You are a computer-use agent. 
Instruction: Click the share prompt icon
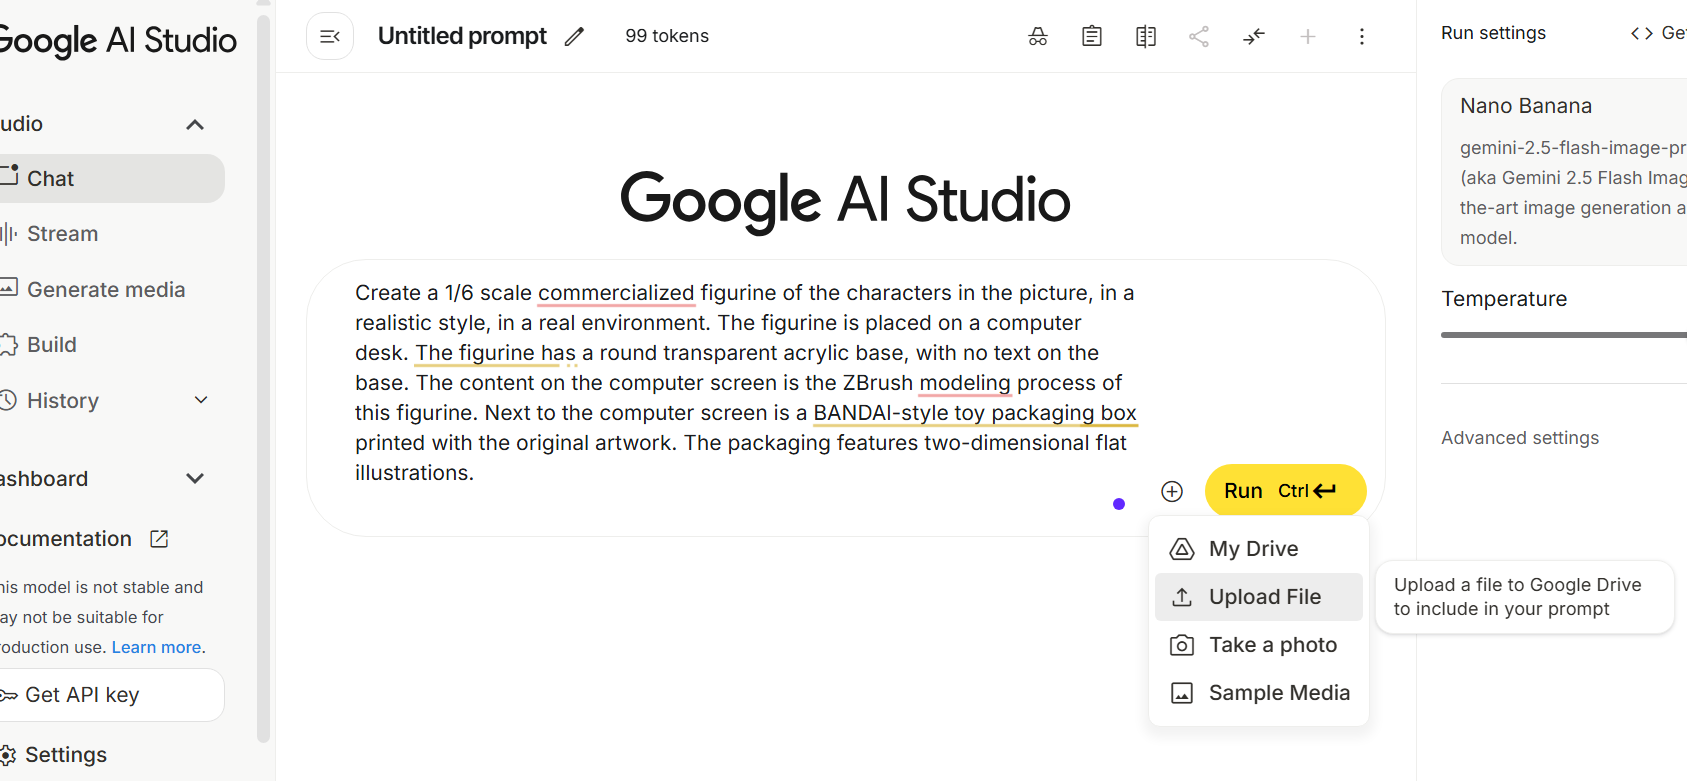tap(1199, 37)
